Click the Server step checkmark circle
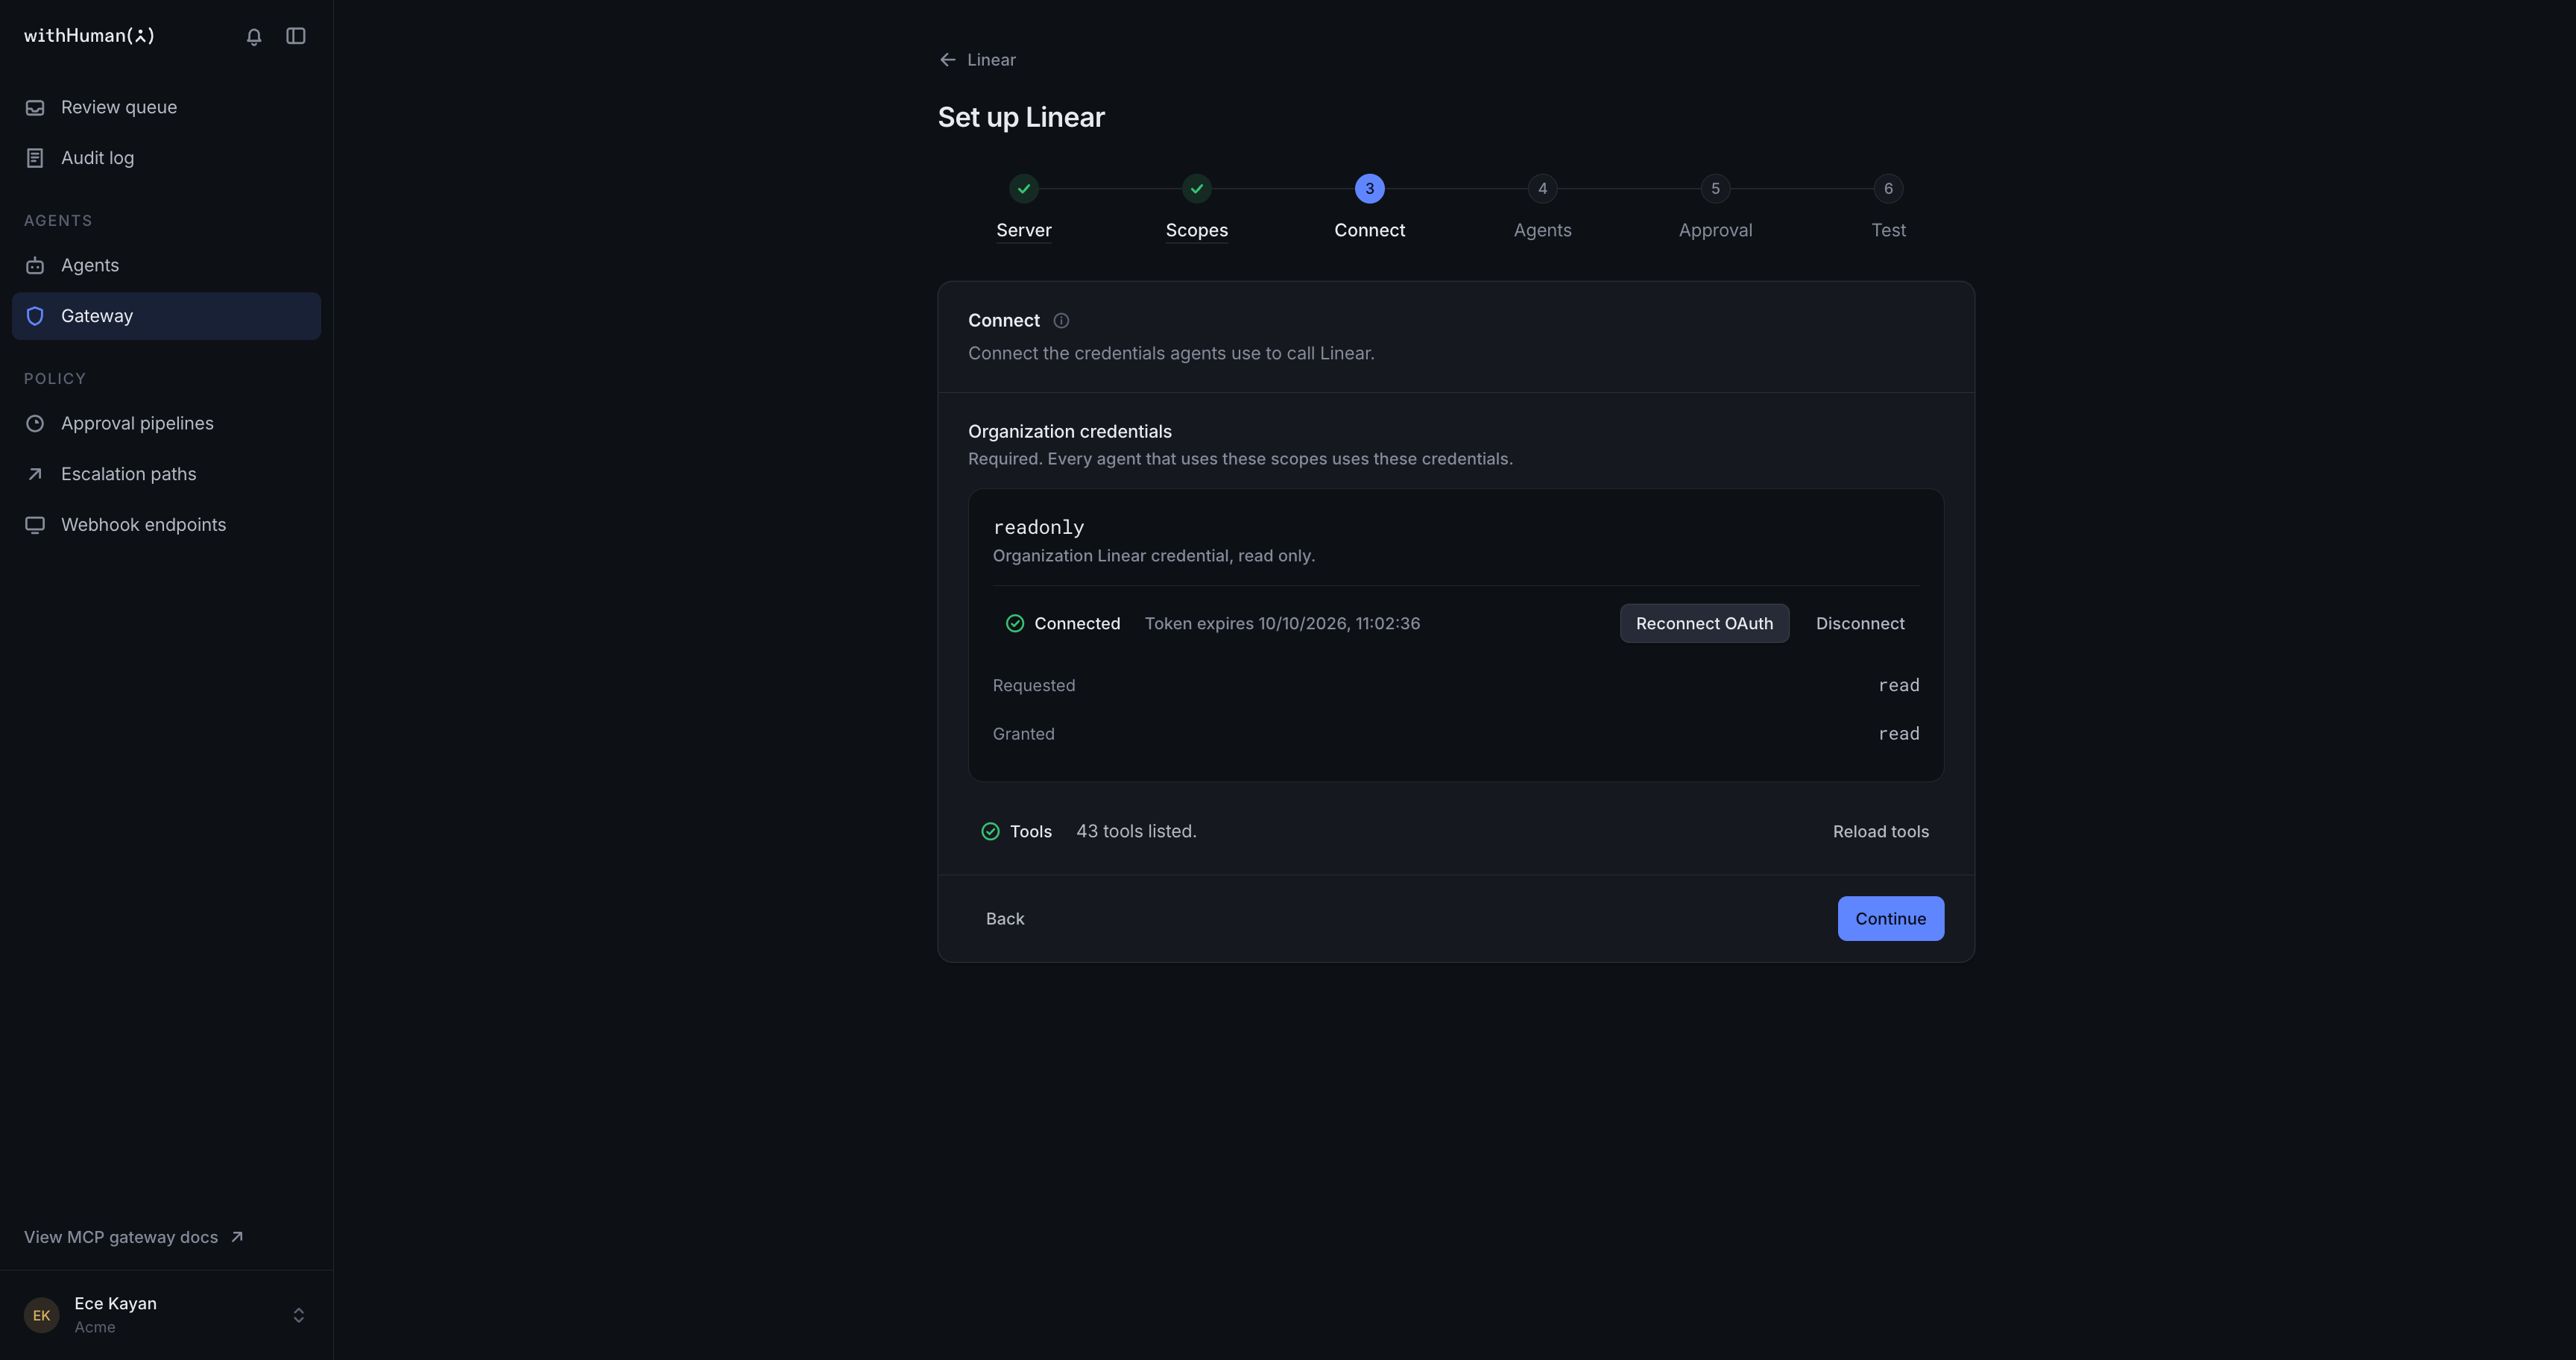 pyautogui.click(x=1023, y=188)
